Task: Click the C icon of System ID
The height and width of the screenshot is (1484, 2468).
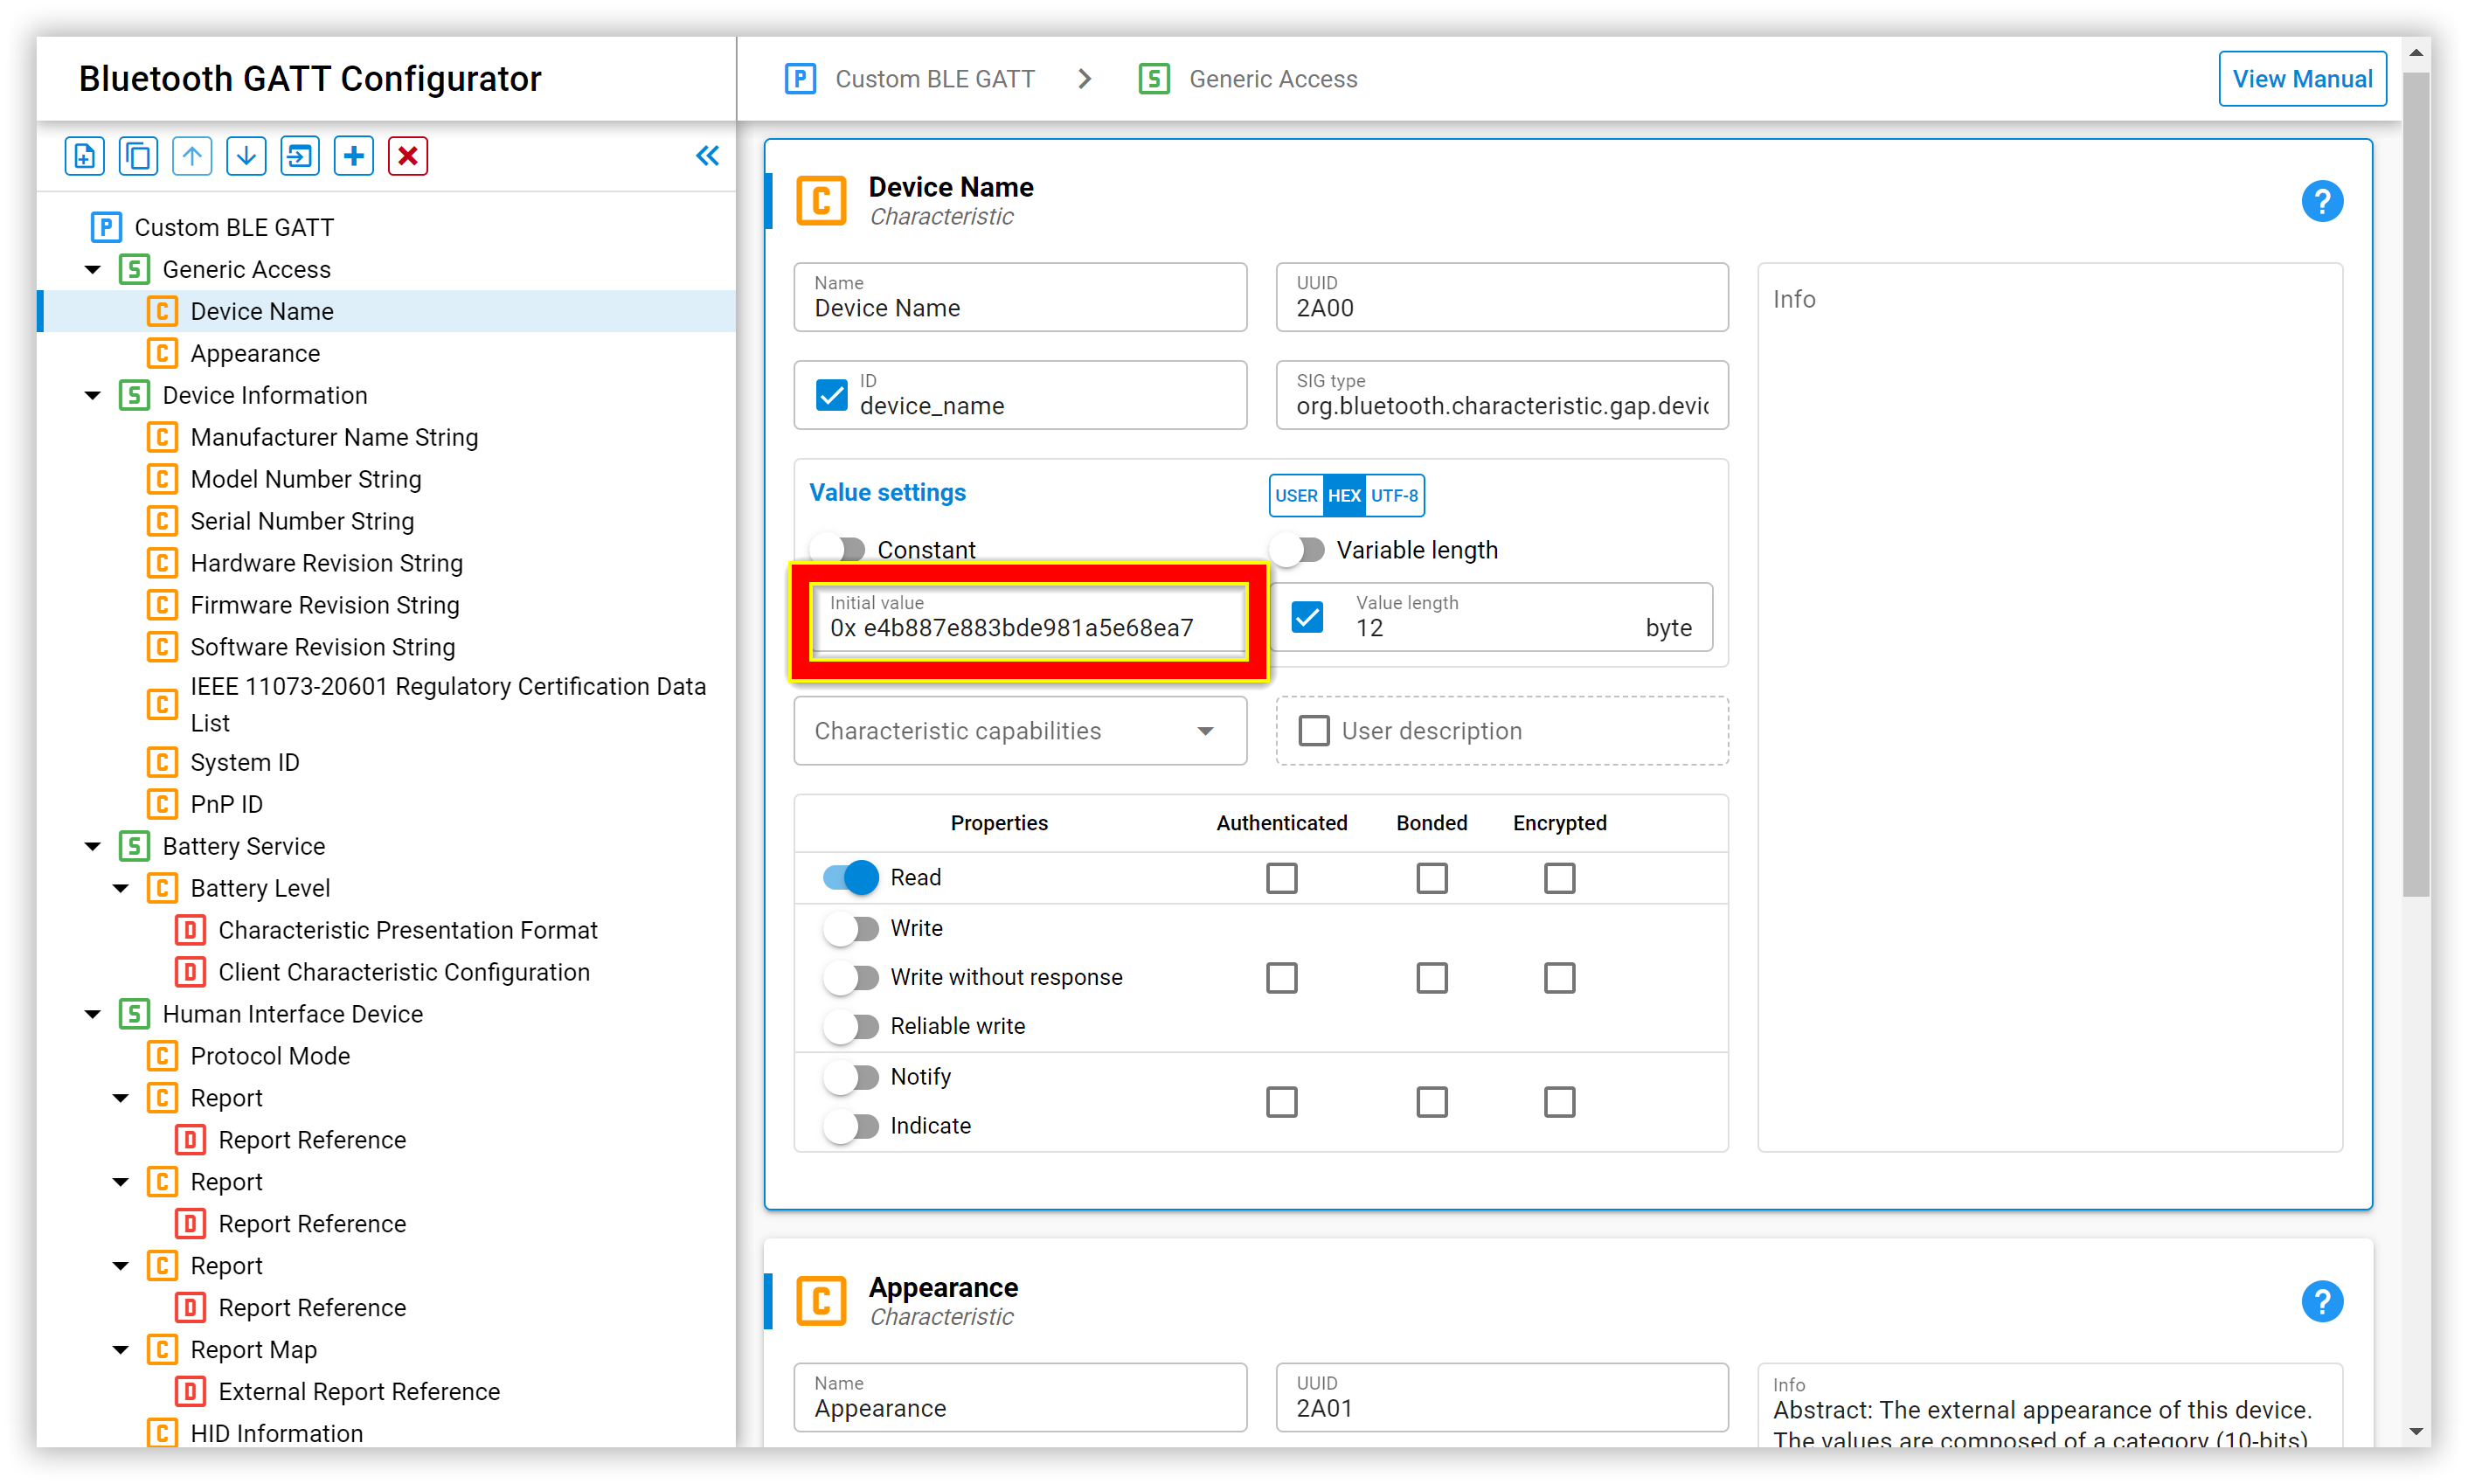Action: pyautogui.click(x=162, y=762)
